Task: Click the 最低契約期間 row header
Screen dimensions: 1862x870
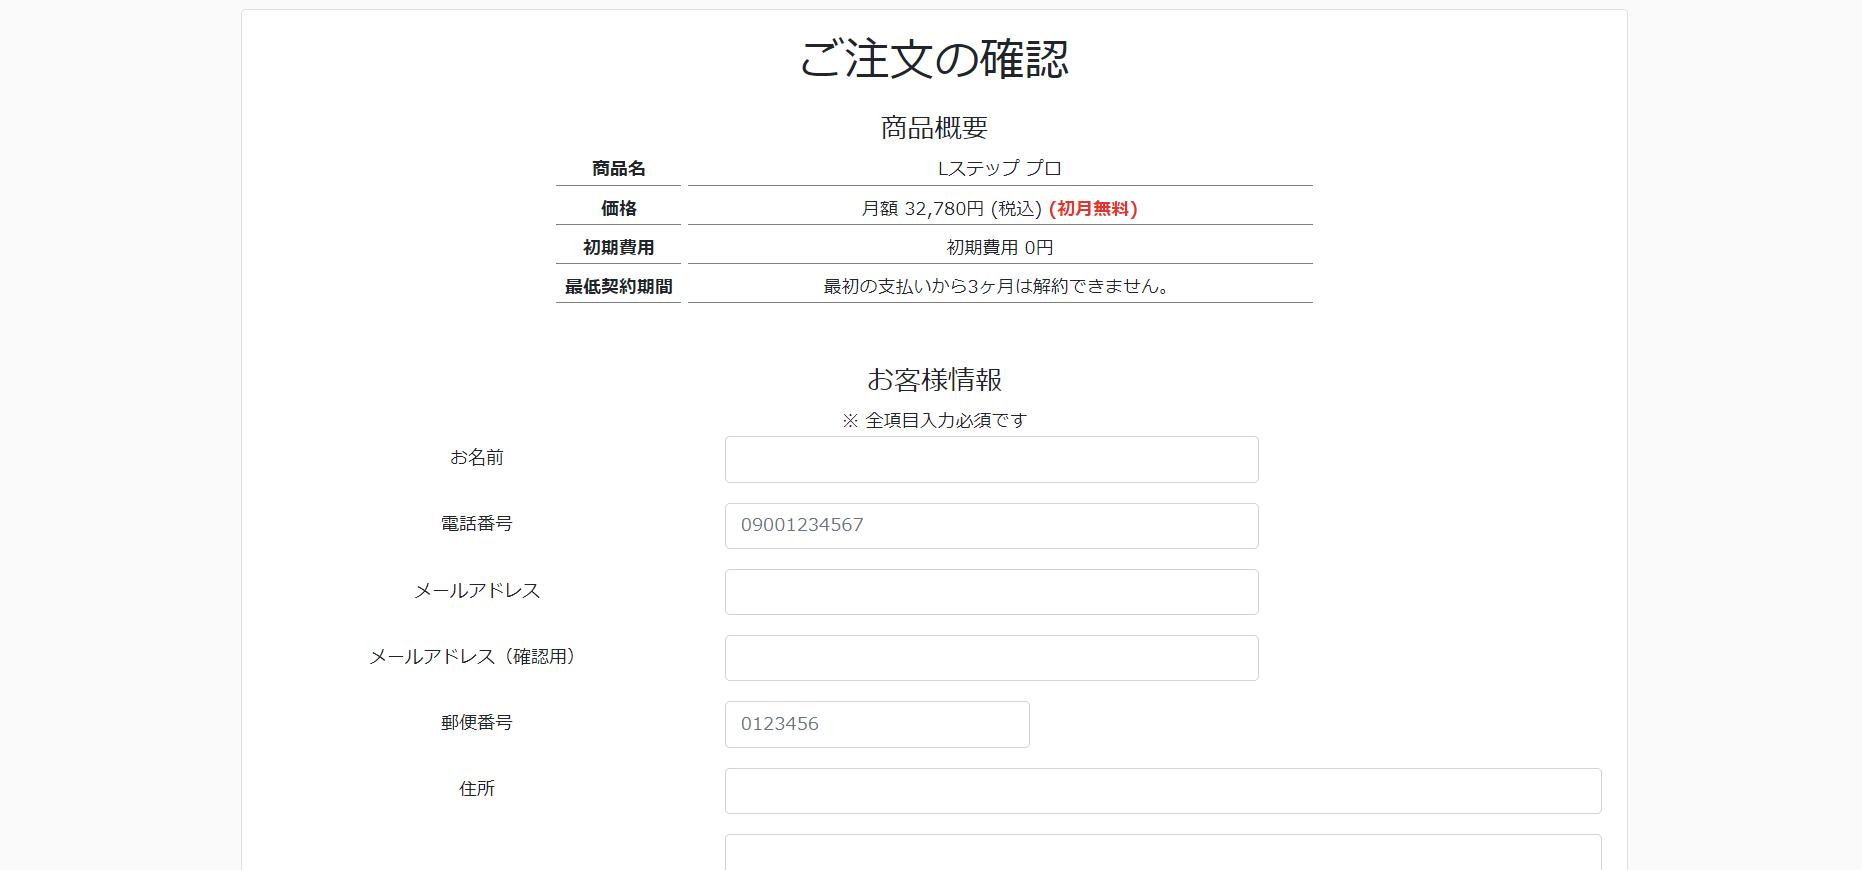Action: 618,286
